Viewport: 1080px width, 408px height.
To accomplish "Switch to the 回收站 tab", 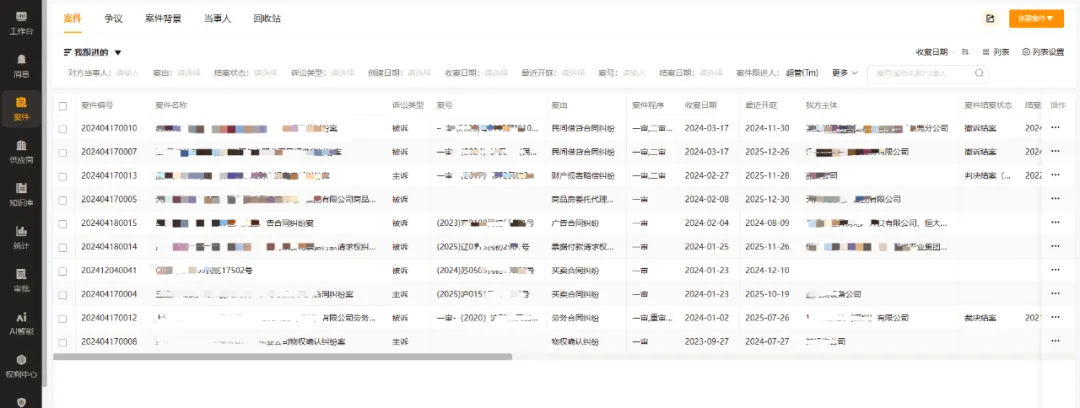I will click(267, 19).
